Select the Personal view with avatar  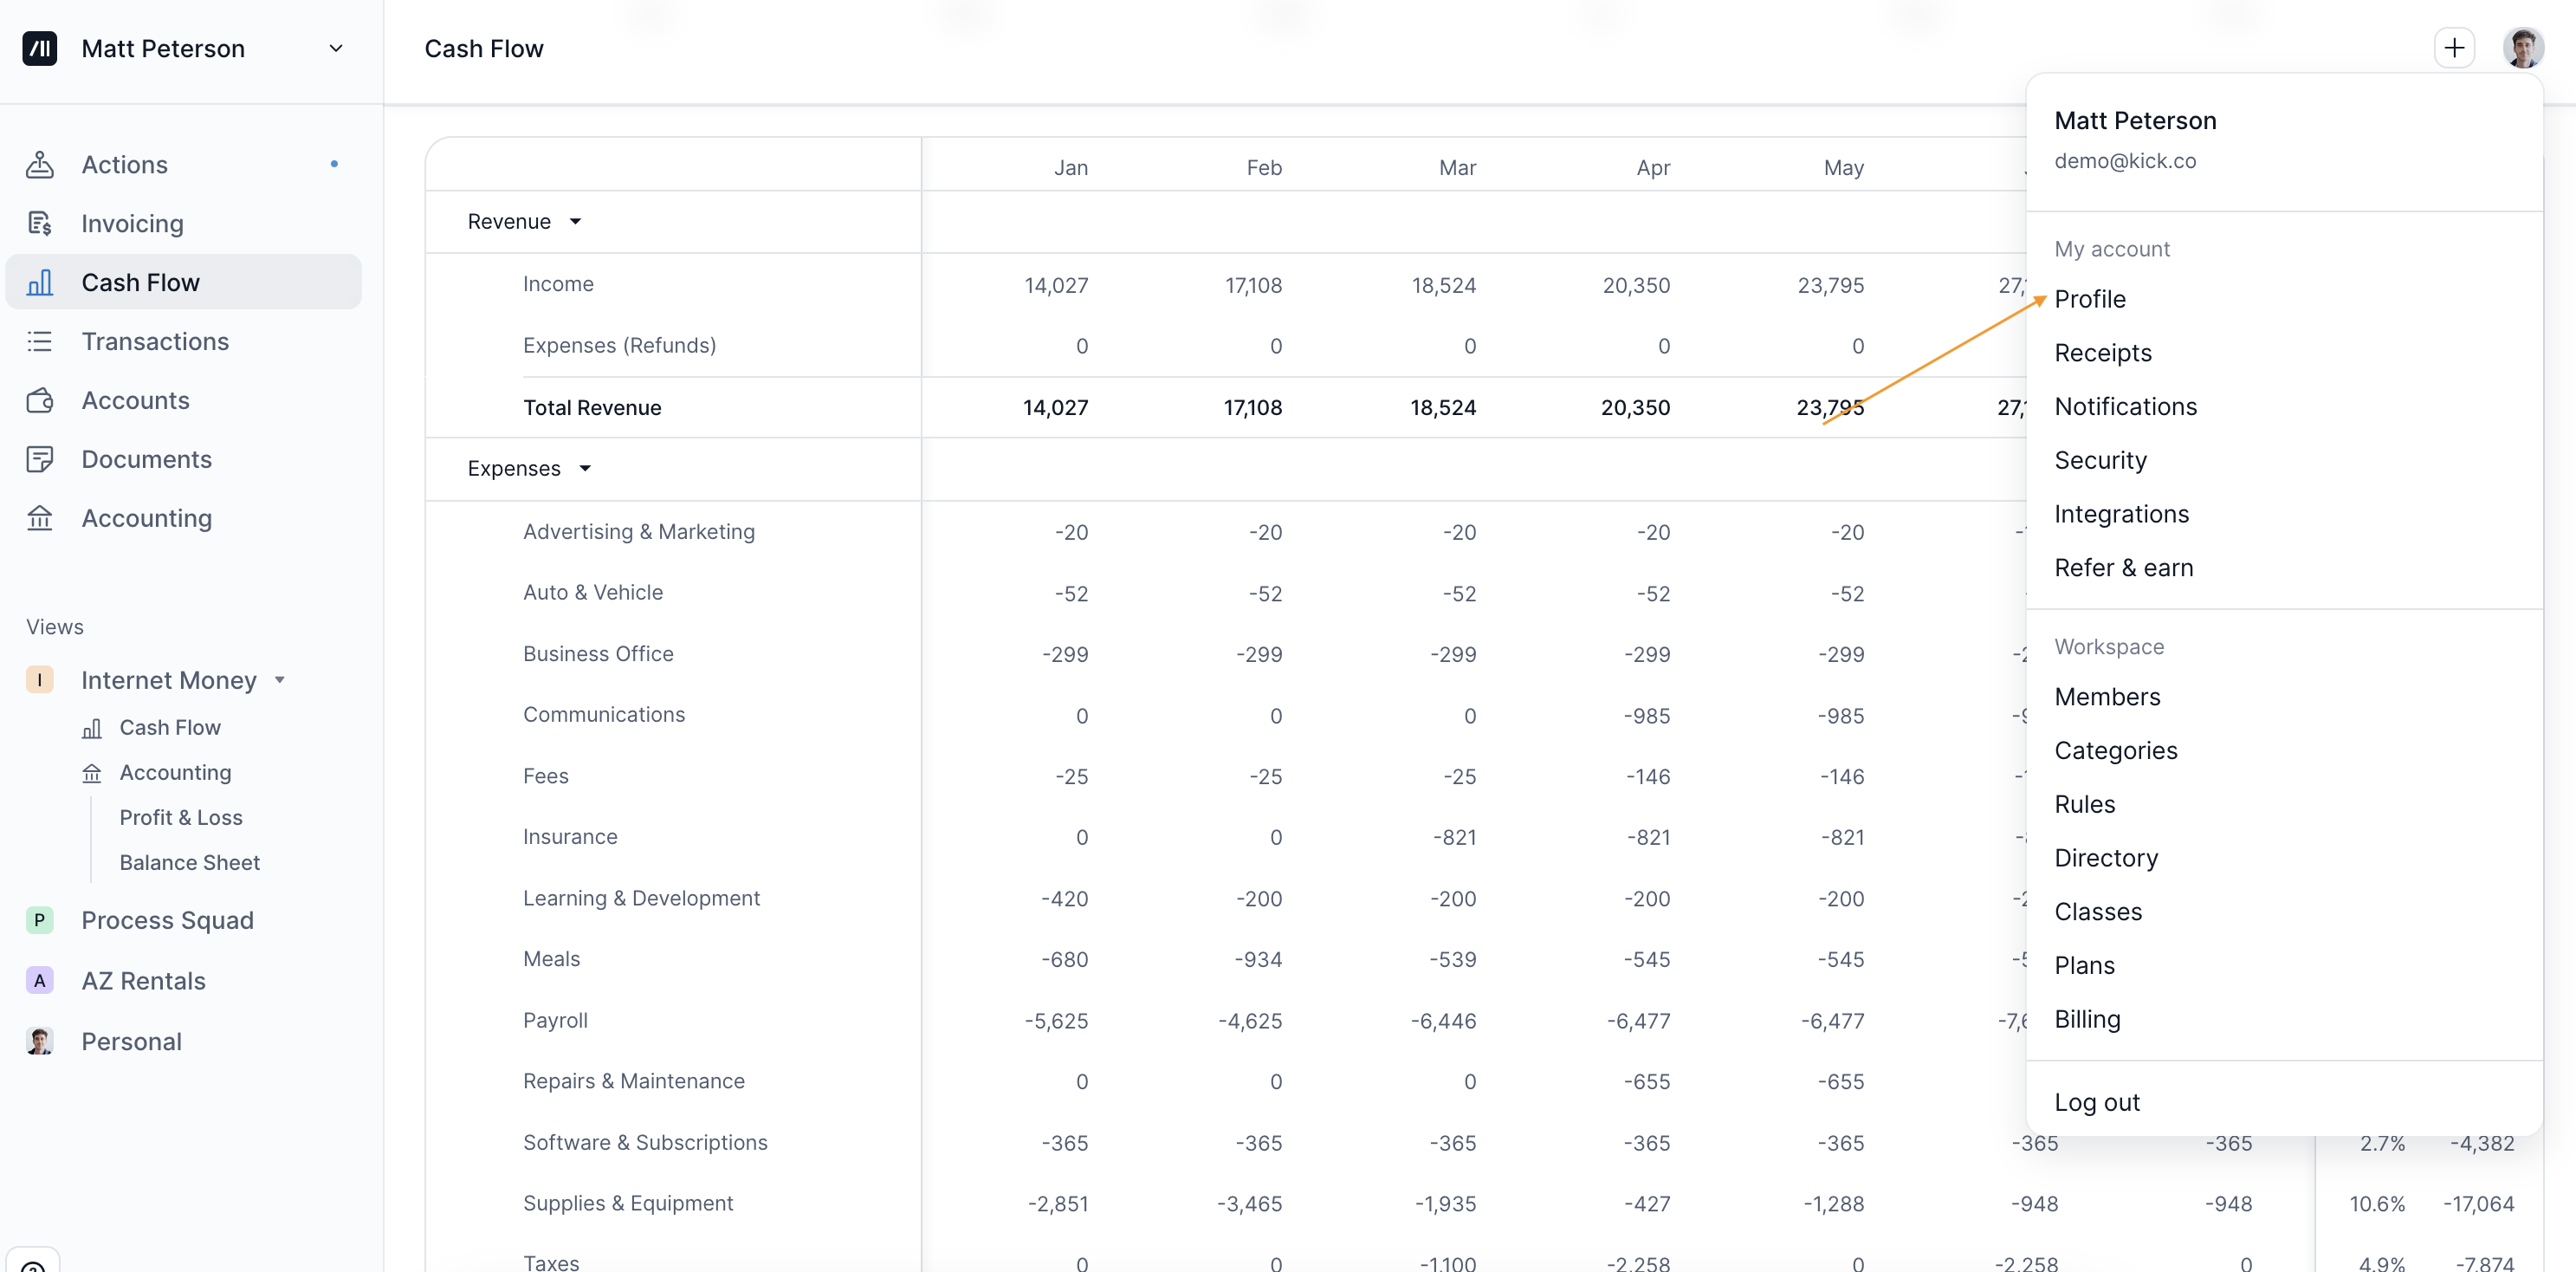[x=131, y=1041]
